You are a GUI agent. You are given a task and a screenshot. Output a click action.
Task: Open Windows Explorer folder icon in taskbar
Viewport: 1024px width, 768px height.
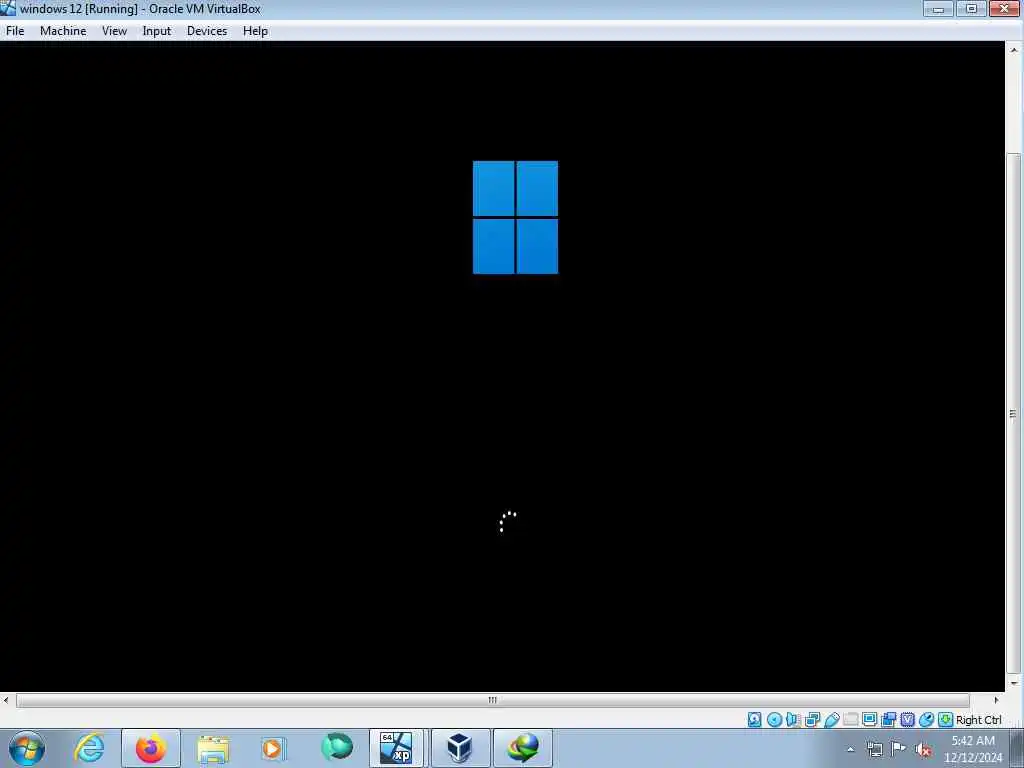point(213,748)
